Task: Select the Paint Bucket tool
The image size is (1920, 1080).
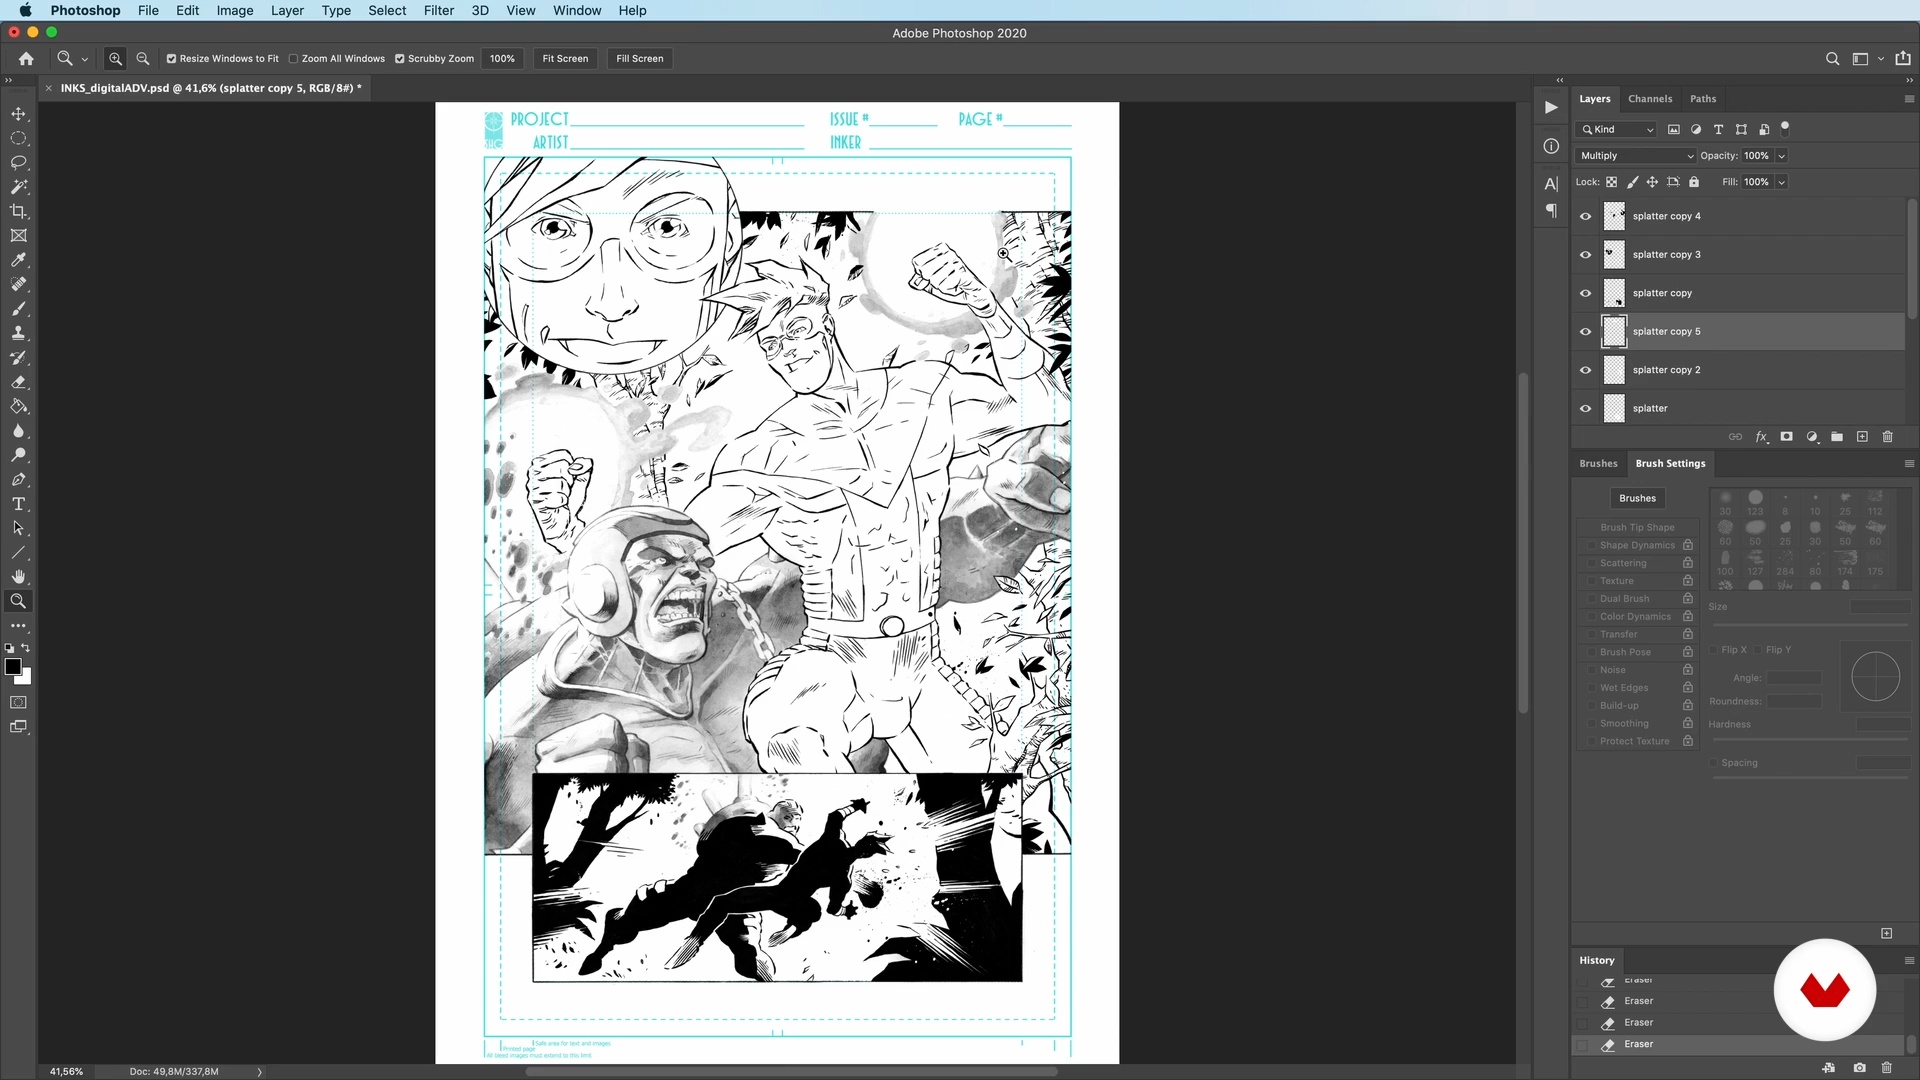Action: coord(18,407)
